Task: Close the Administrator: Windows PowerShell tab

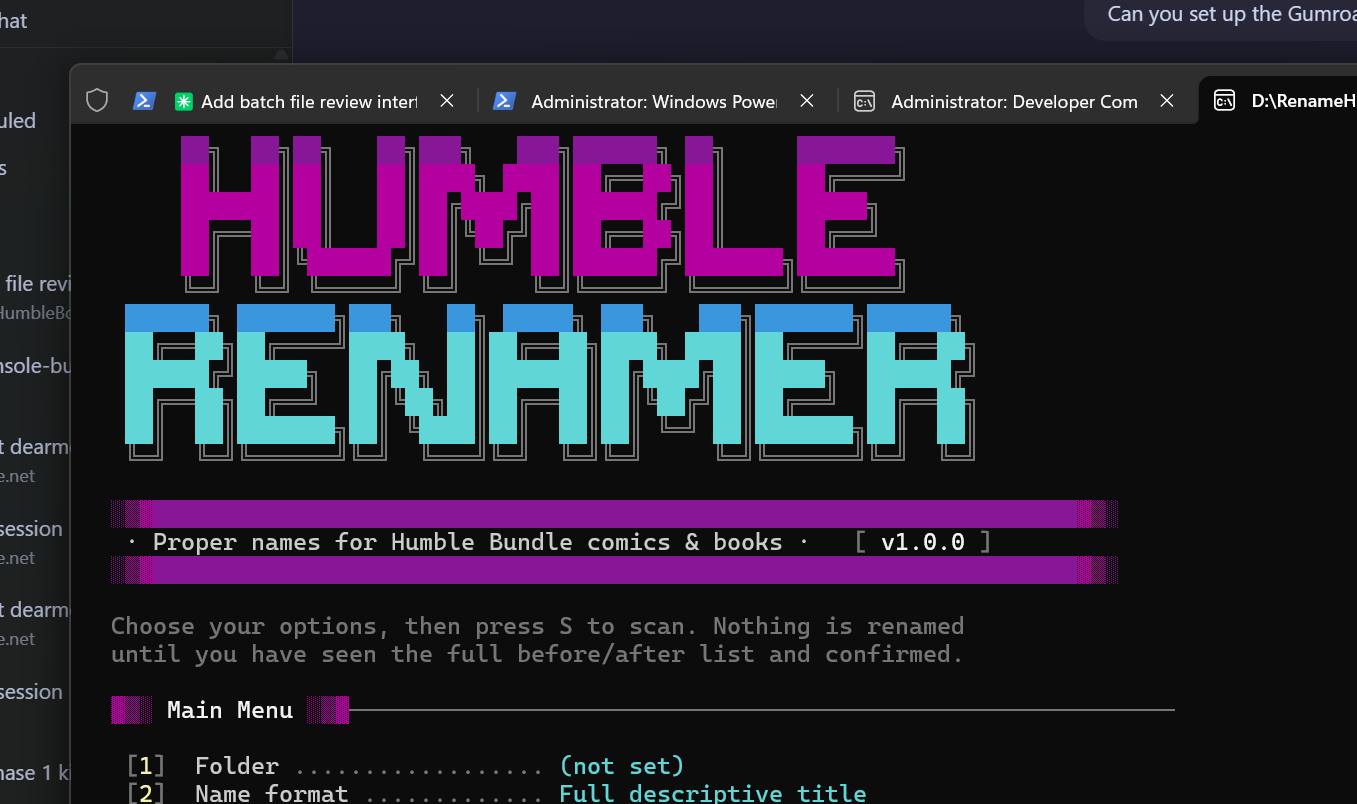Action: point(807,101)
